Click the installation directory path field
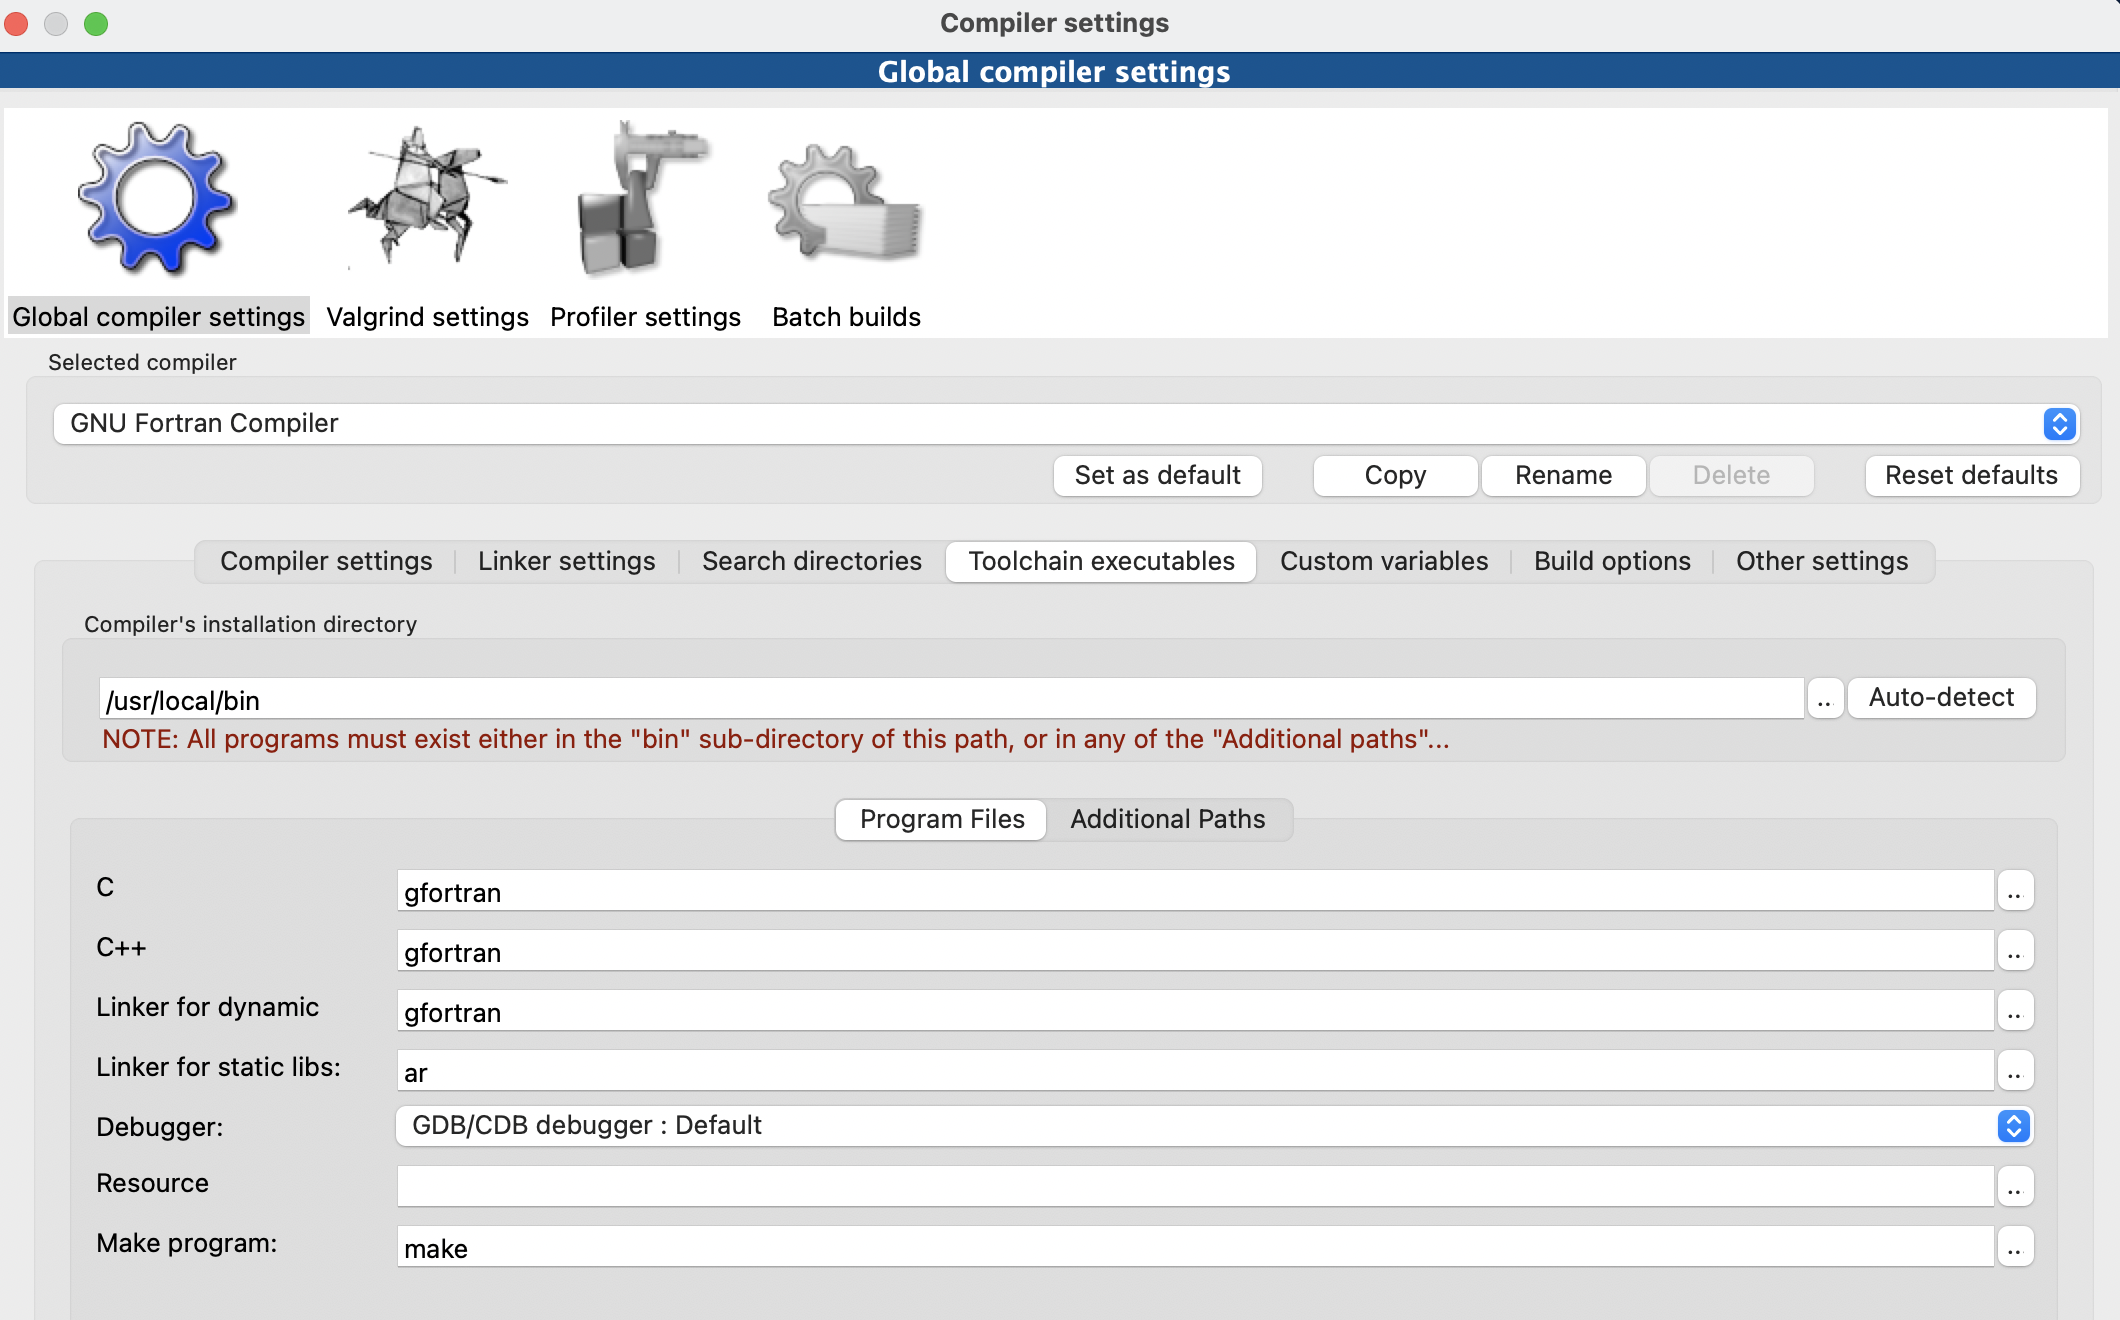2120x1320 pixels. coord(950,699)
